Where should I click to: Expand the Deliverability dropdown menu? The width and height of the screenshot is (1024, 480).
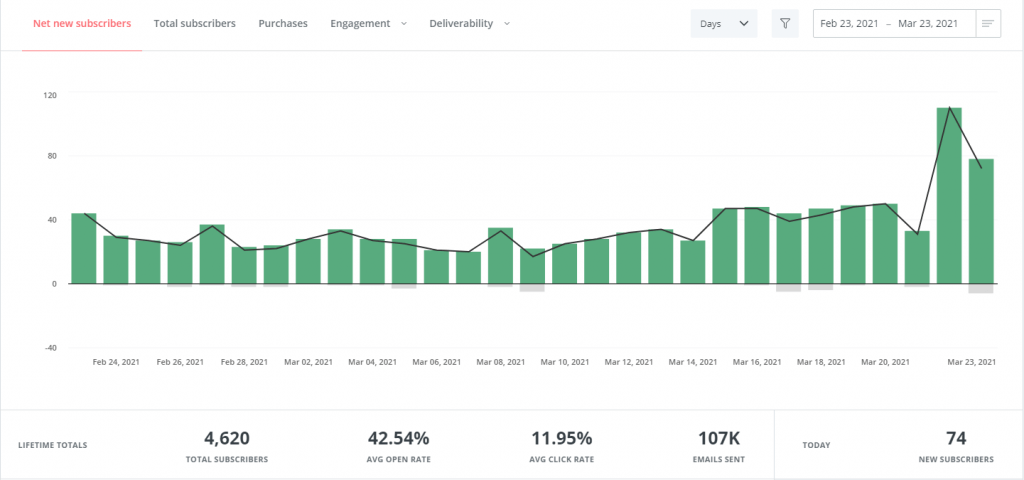pos(469,23)
